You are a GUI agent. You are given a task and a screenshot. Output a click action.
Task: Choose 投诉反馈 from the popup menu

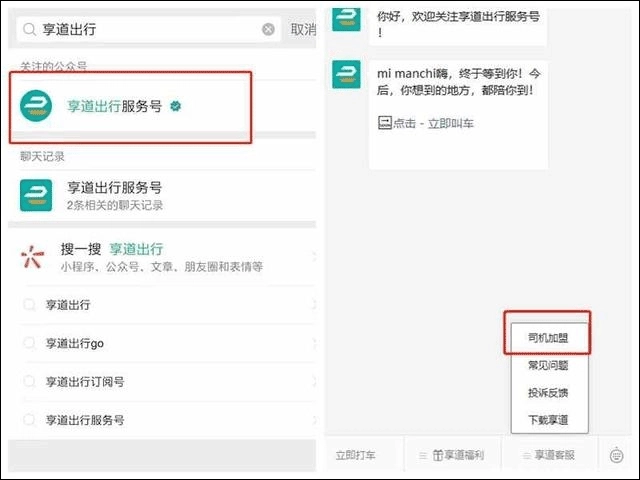pos(547,392)
